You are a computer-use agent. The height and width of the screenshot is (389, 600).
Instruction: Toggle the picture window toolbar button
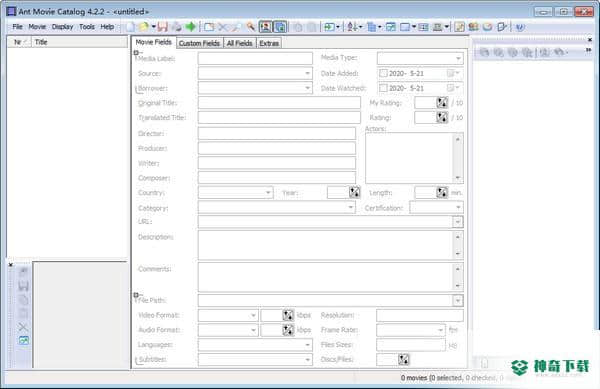click(x=265, y=27)
